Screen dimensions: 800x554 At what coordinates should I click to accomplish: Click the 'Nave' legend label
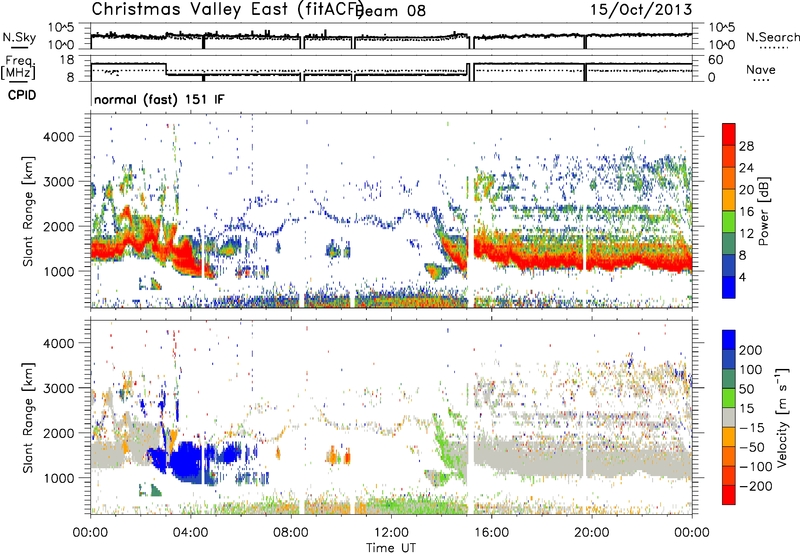tap(761, 70)
